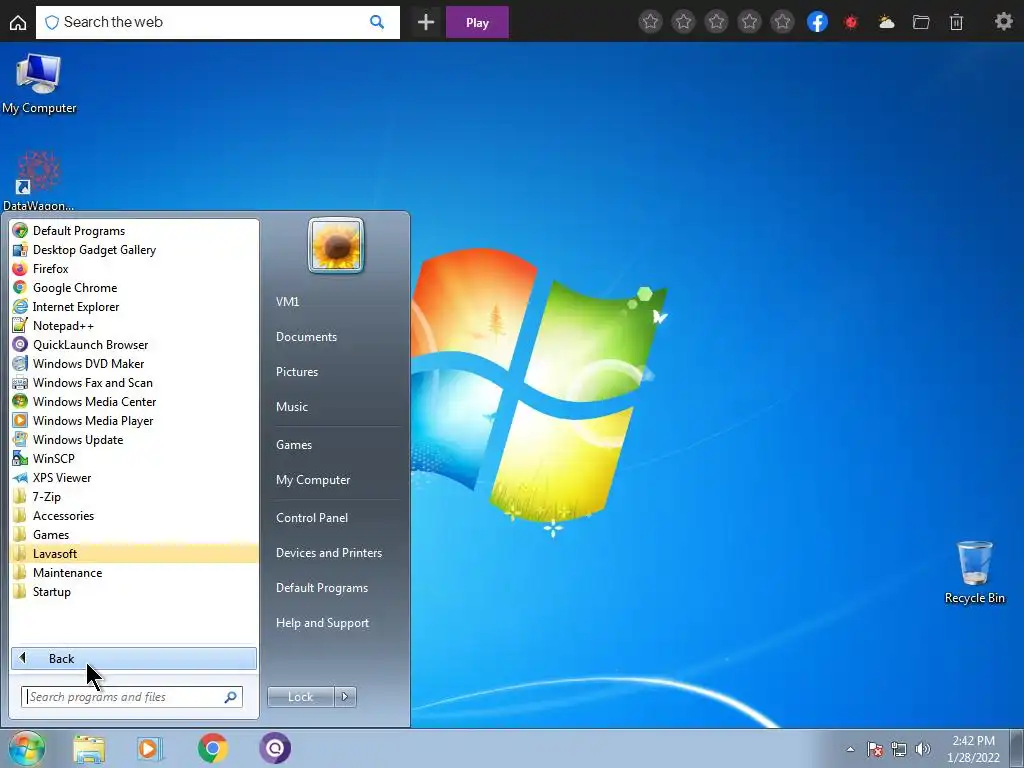Viewport: 1024px width, 768px height.
Task: Expand the Lavasoft folder
Action: pyautogui.click(x=134, y=553)
